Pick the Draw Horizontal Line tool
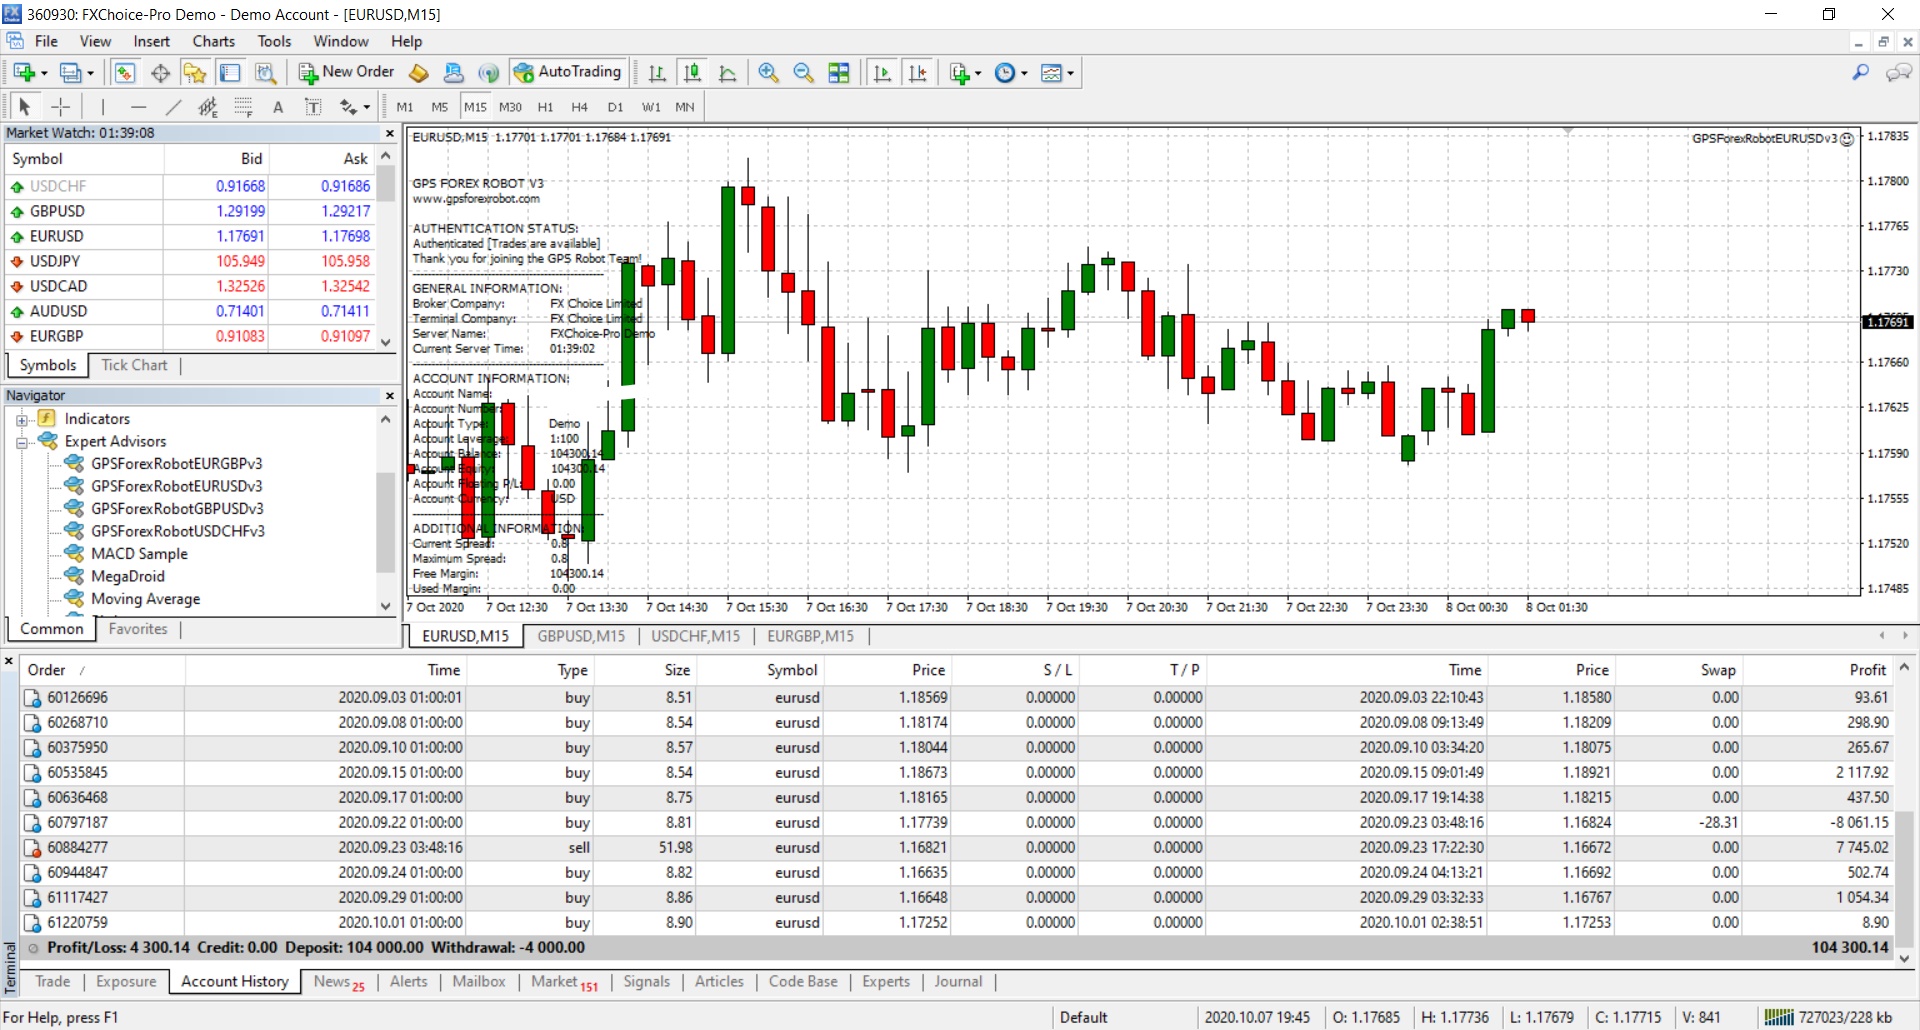The image size is (1920, 1030). pyautogui.click(x=138, y=107)
